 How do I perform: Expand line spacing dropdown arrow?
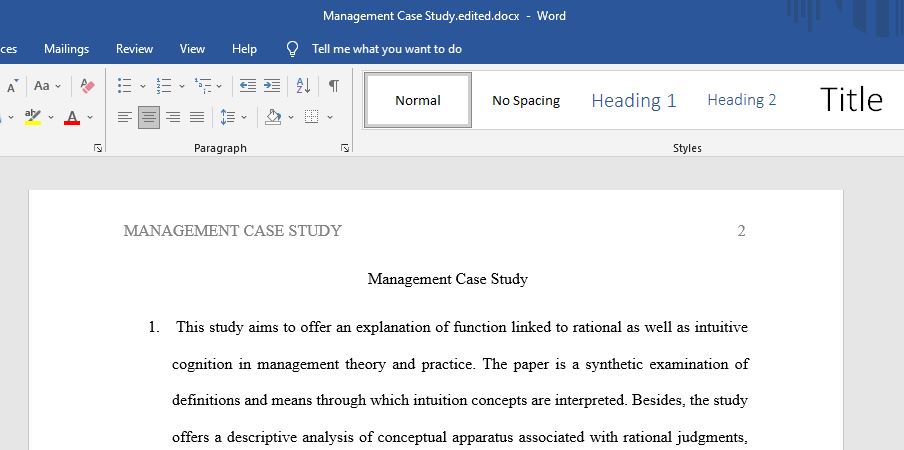[244, 118]
